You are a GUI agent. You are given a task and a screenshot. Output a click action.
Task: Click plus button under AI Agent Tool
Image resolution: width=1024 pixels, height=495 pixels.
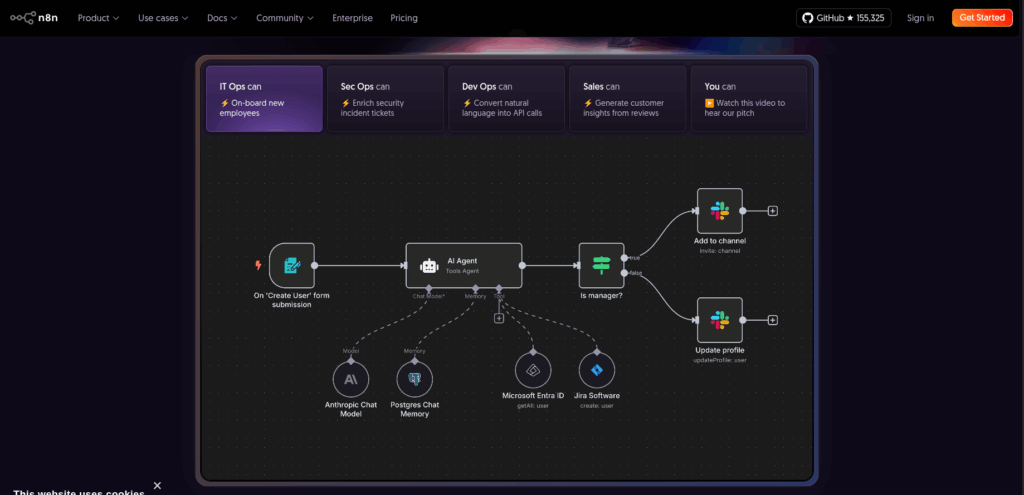pos(499,318)
